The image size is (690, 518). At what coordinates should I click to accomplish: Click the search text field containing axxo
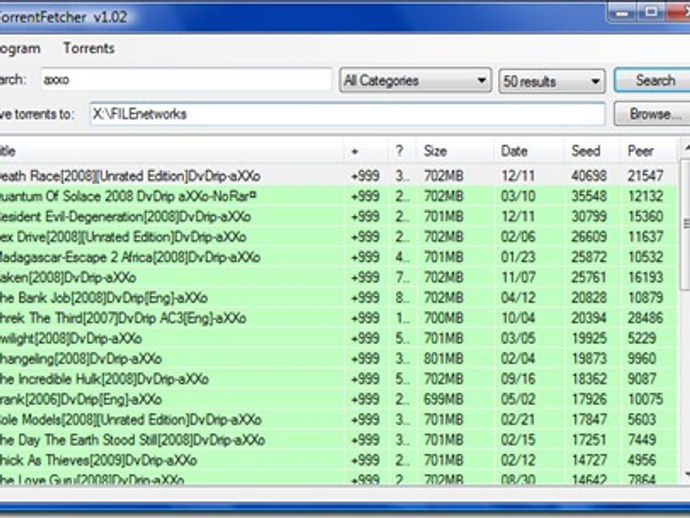coord(186,80)
